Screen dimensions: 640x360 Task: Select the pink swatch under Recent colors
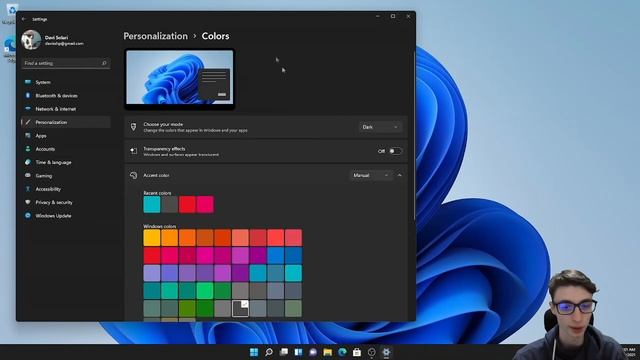click(x=205, y=204)
